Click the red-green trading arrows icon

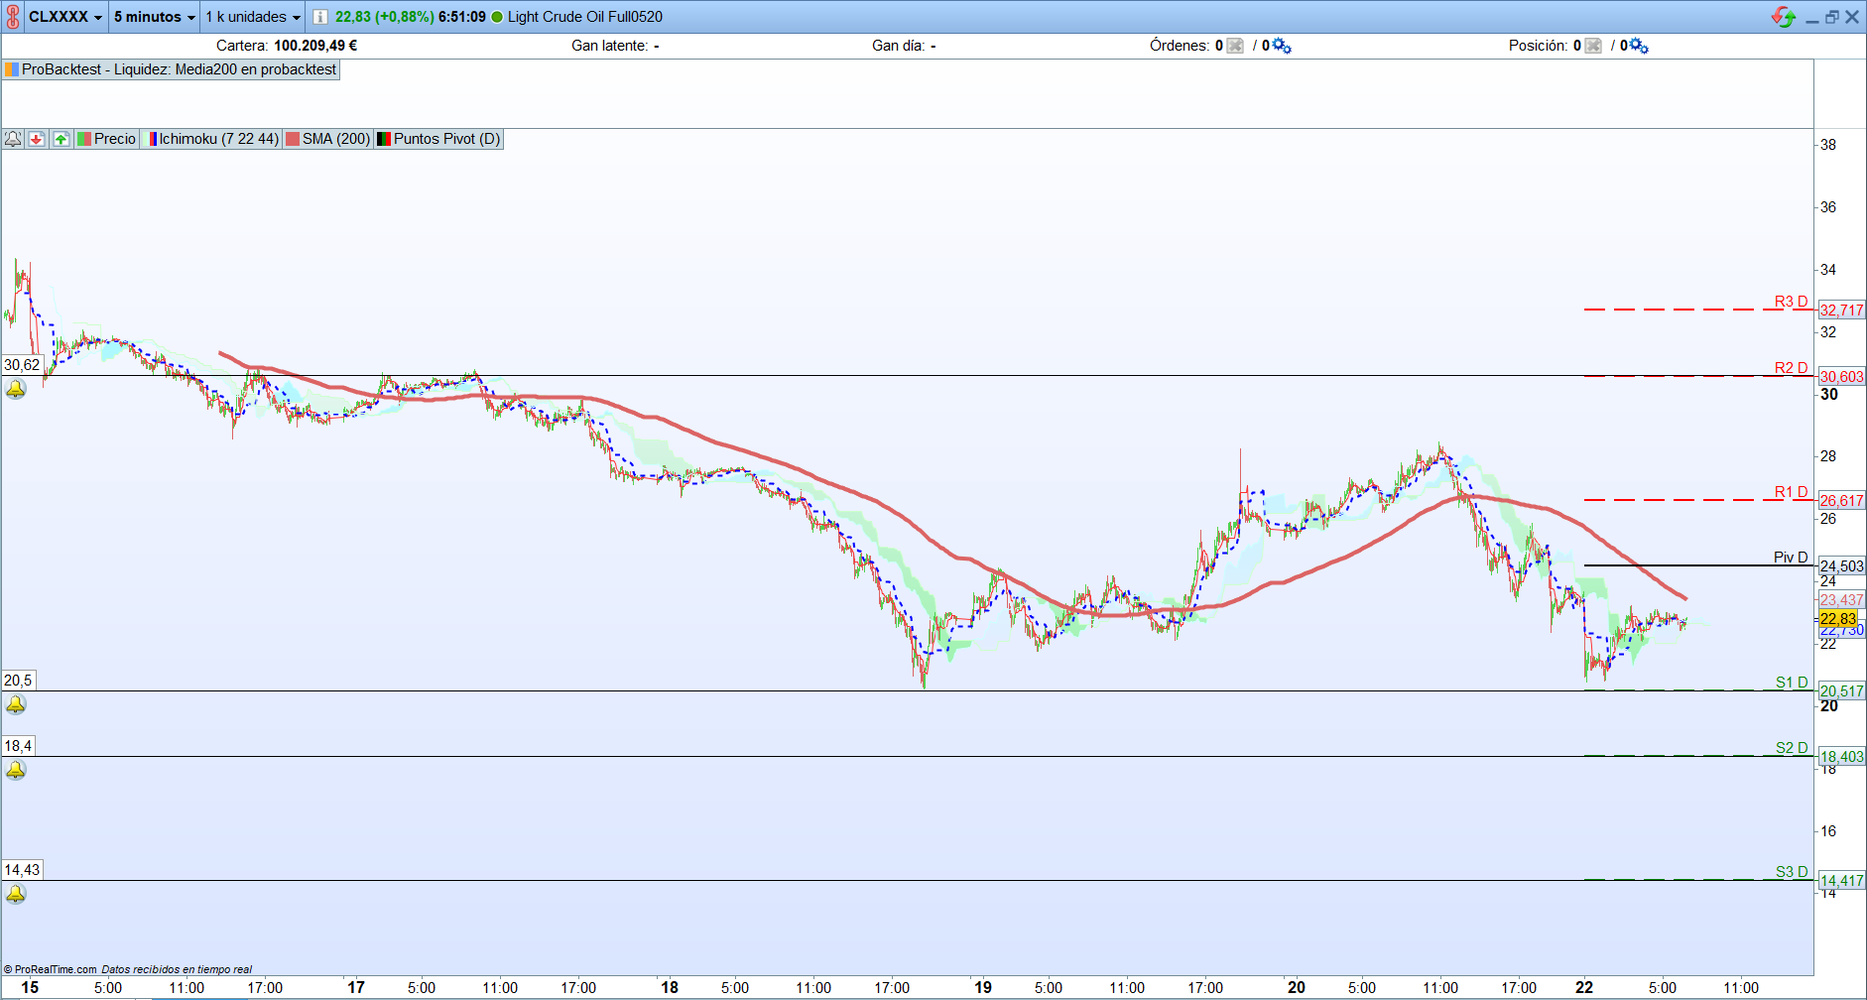(1782, 17)
